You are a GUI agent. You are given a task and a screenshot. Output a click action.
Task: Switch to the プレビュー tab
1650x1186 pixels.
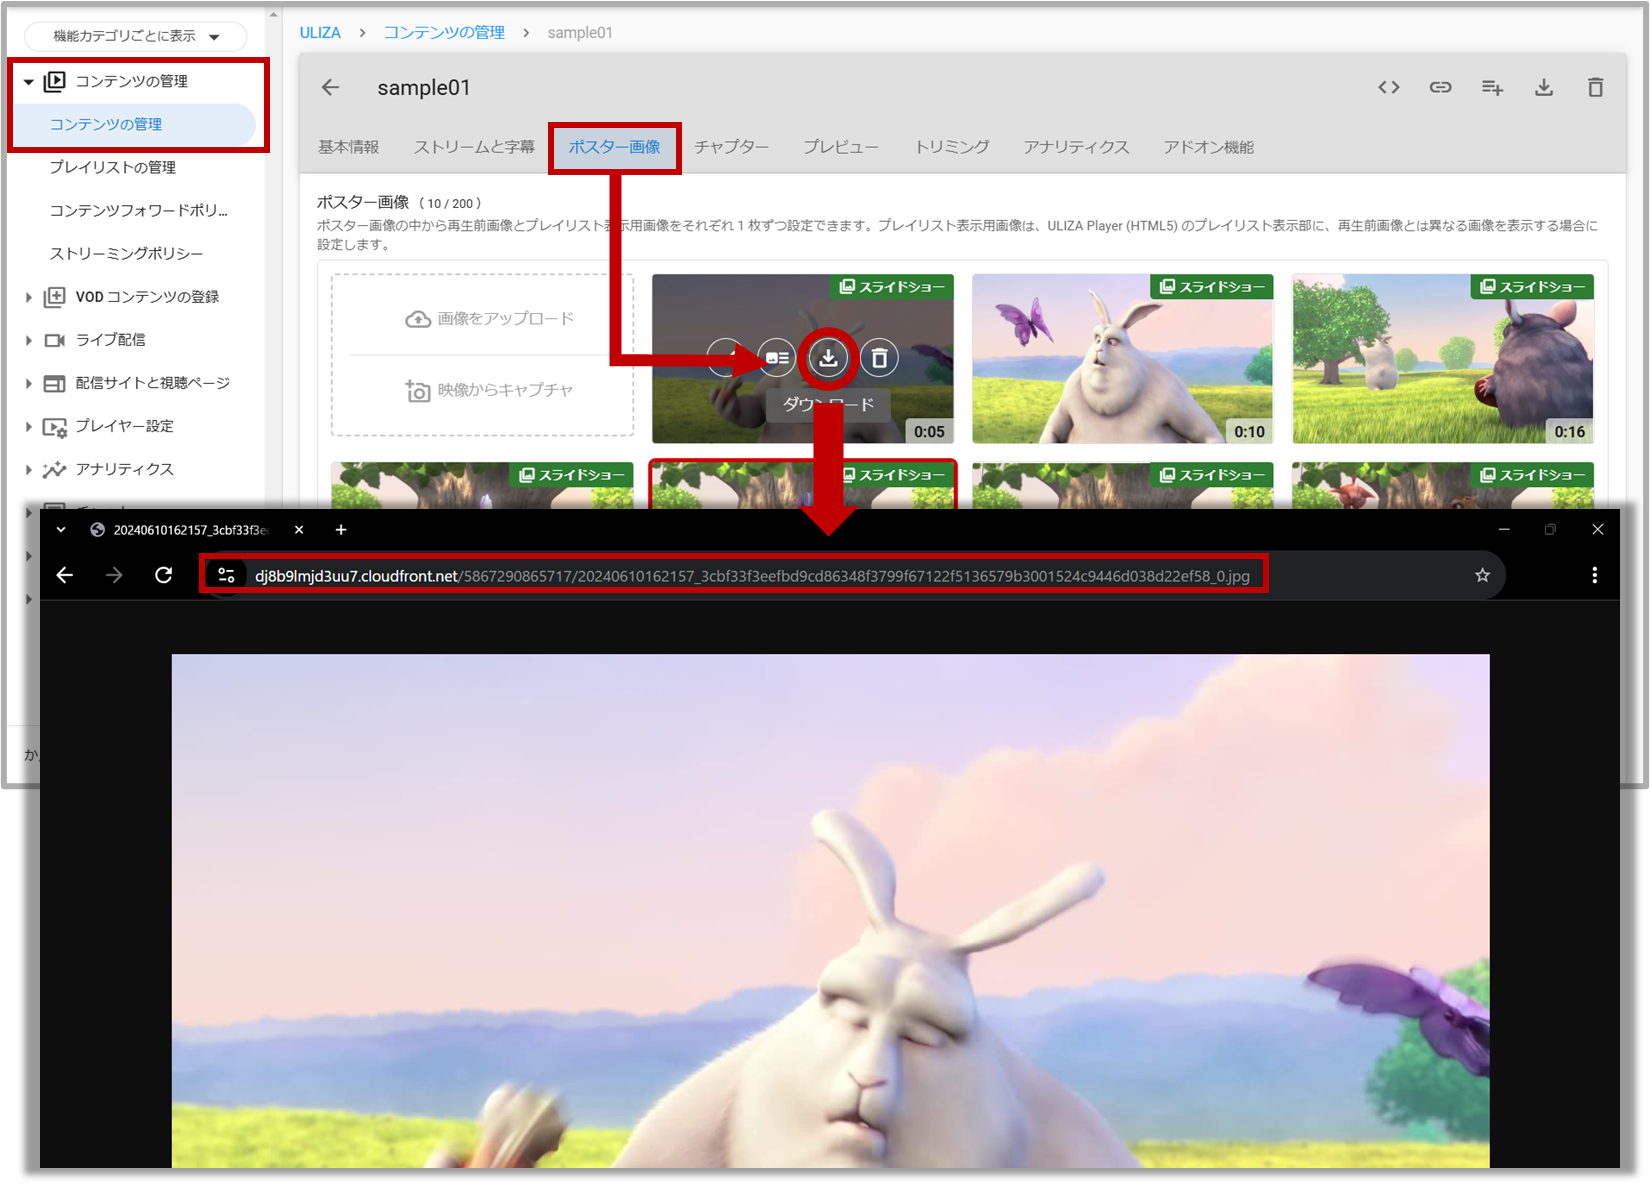841,147
